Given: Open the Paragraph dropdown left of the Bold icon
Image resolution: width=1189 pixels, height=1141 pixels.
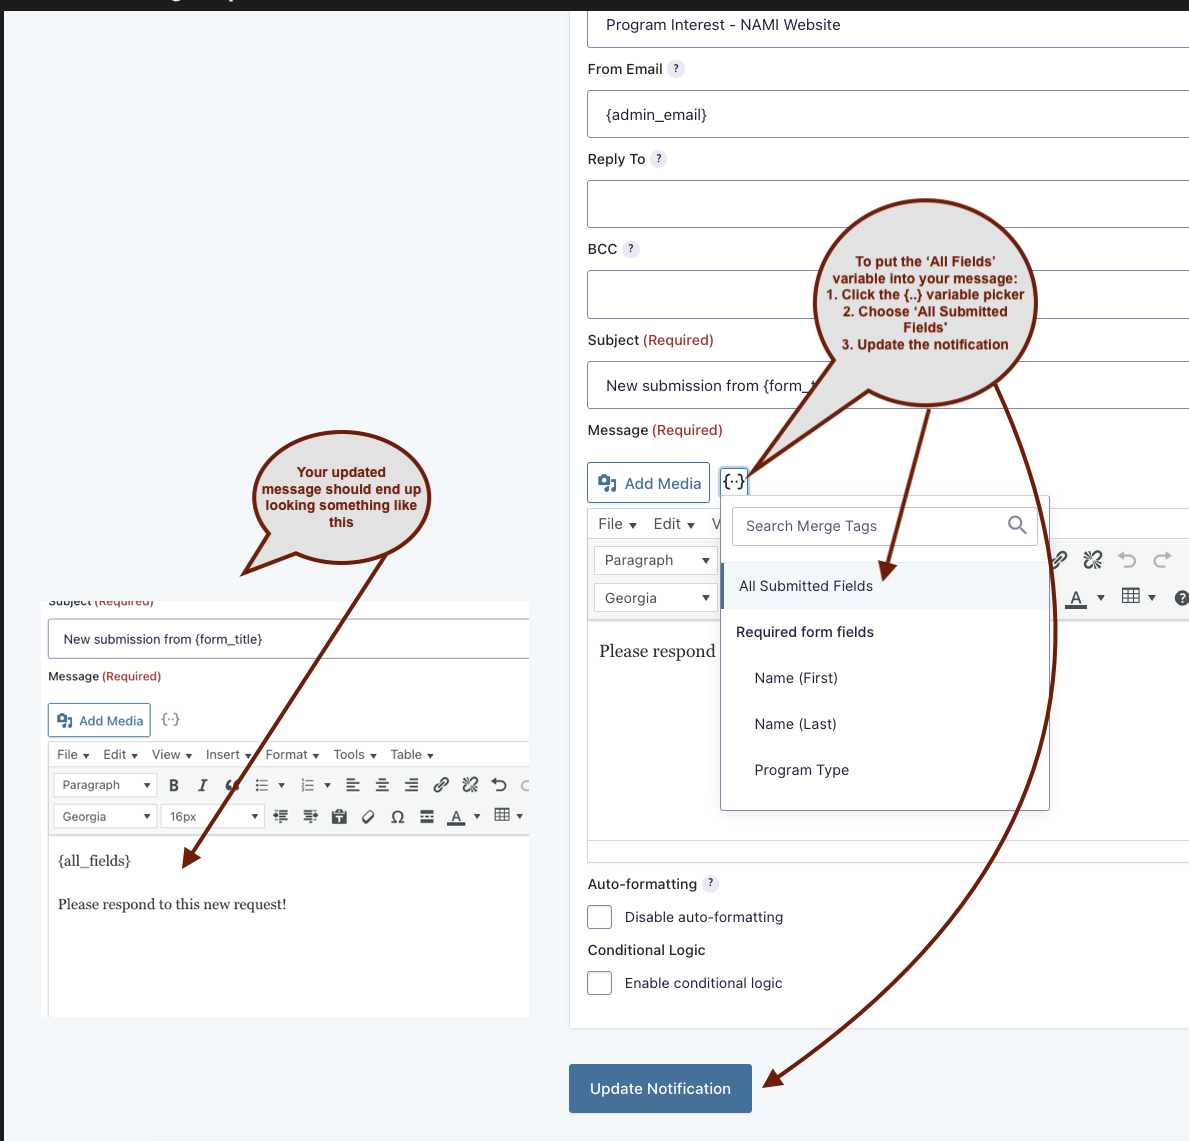Looking at the screenshot, I should [105, 785].
